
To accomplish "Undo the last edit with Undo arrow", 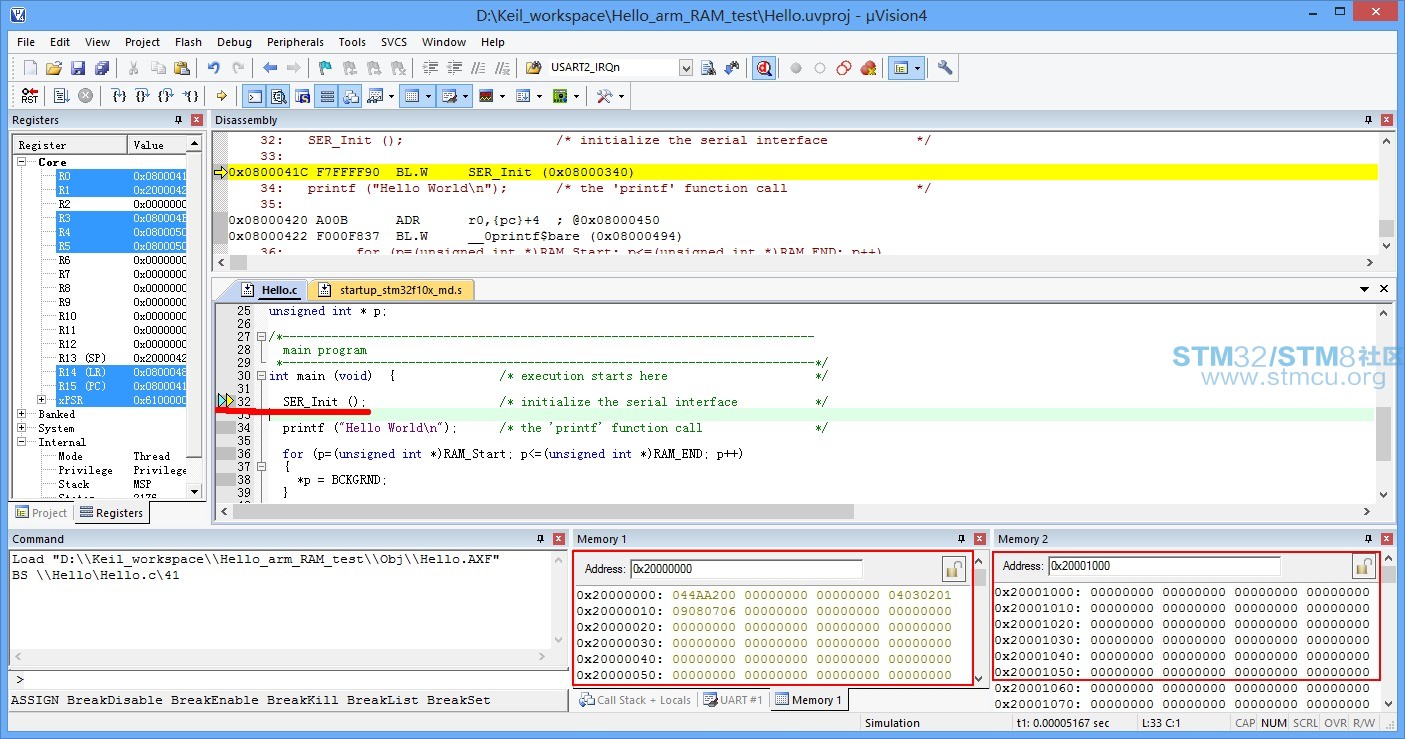I will point(213,68).
